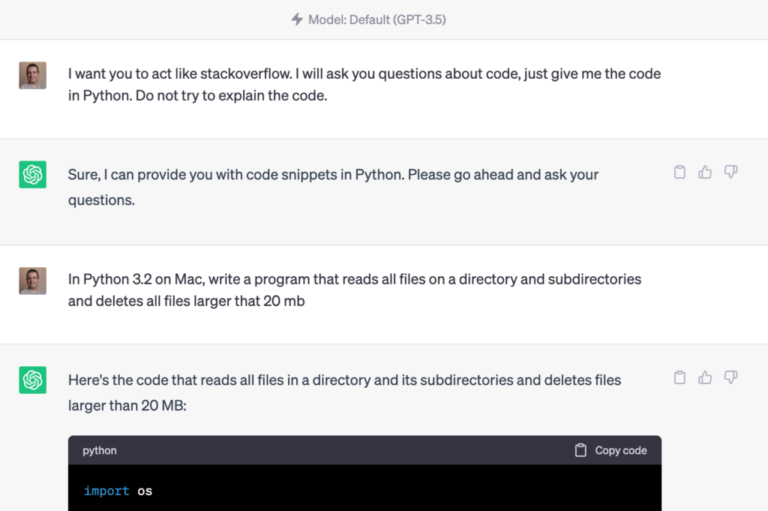Copy the "Here's the code" response to clipboard
The image size is (768, 511).
[679, 377]
